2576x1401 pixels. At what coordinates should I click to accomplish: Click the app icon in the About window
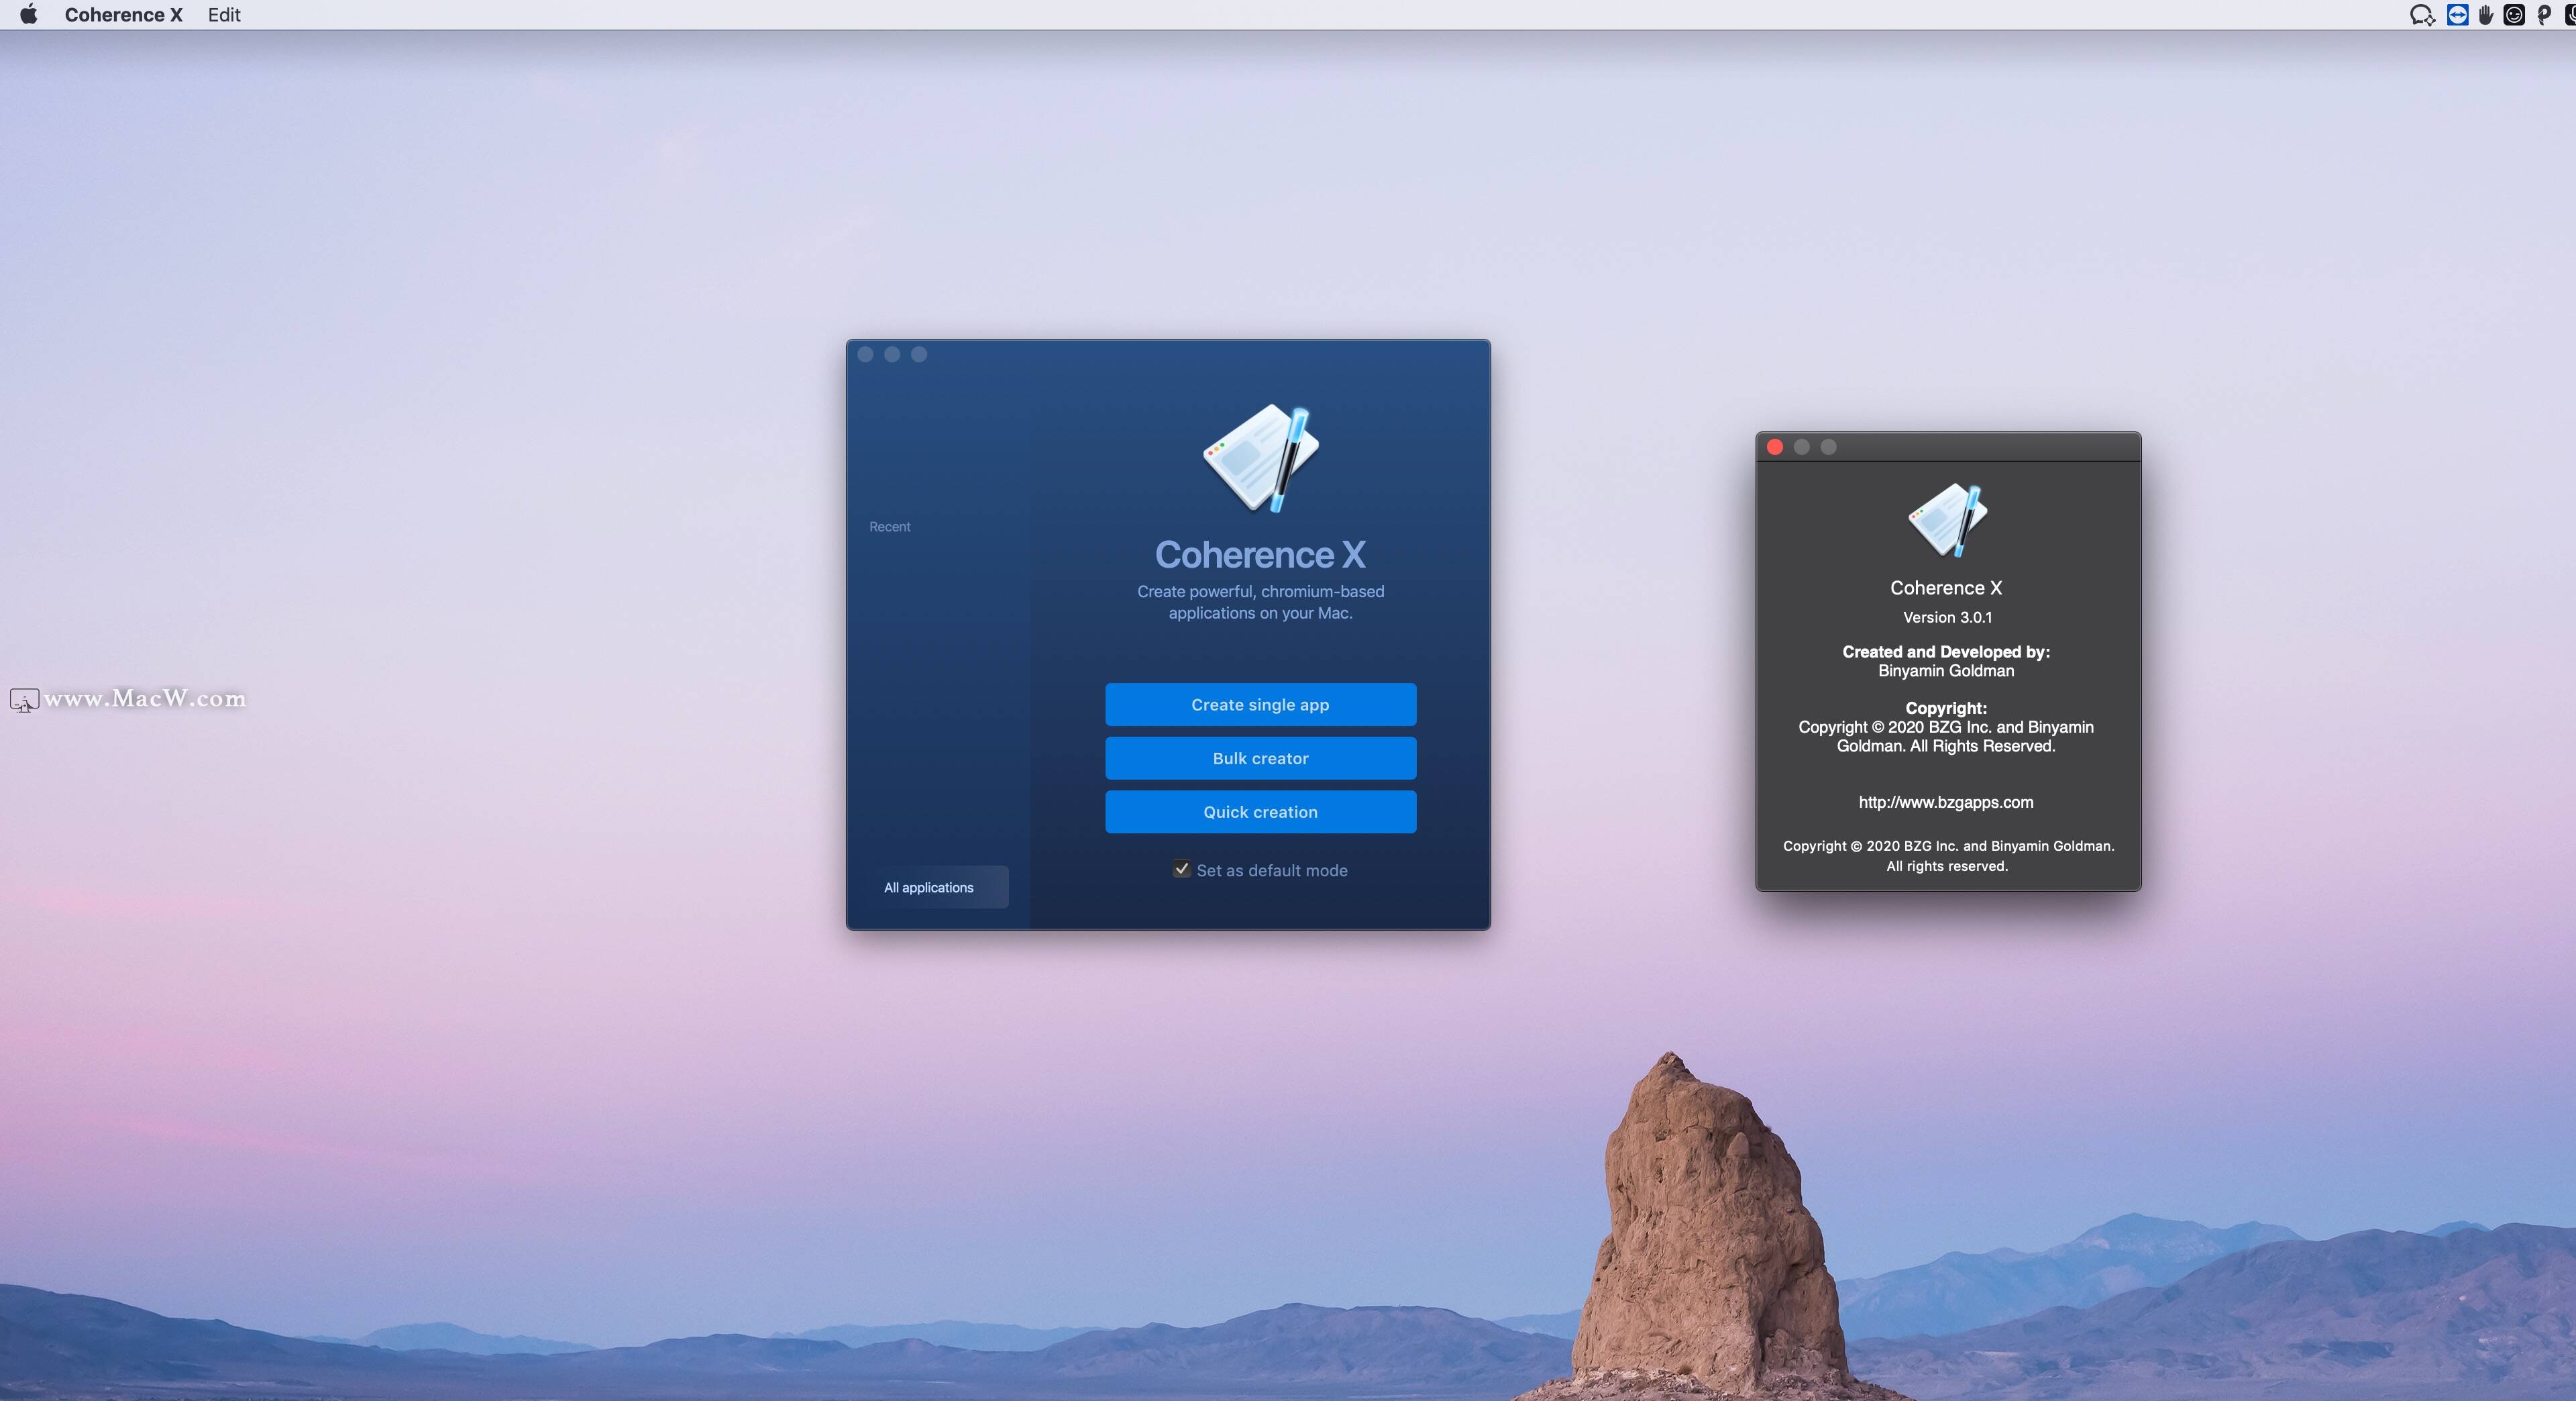pyautogui.click(x=1947, y=520)
